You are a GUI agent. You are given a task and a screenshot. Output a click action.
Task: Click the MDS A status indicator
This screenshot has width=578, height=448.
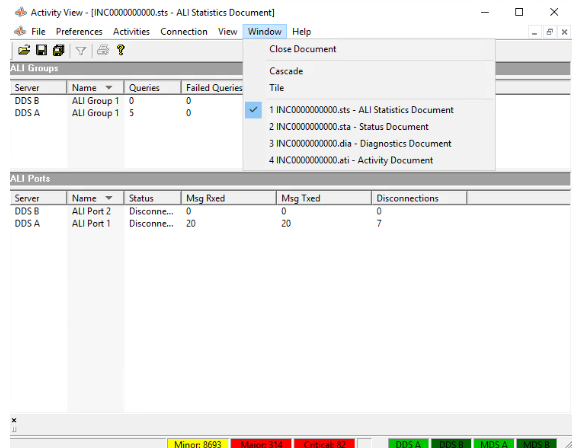494,444
